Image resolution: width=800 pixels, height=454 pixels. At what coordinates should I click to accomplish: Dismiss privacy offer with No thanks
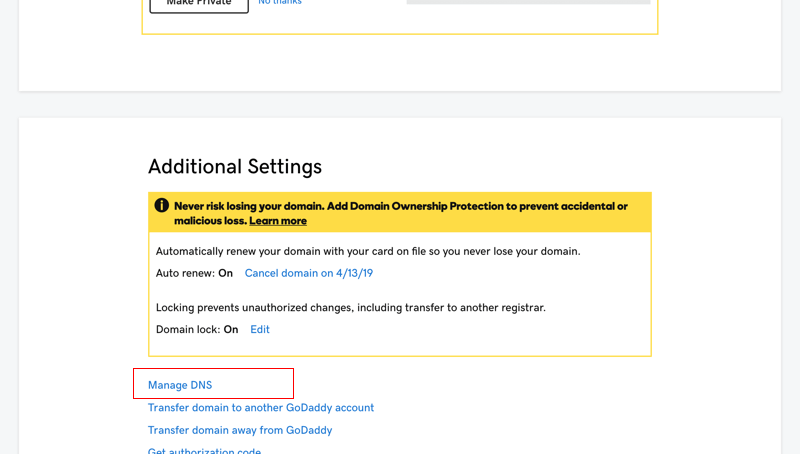pyautogui.click(x=280, y=3)
